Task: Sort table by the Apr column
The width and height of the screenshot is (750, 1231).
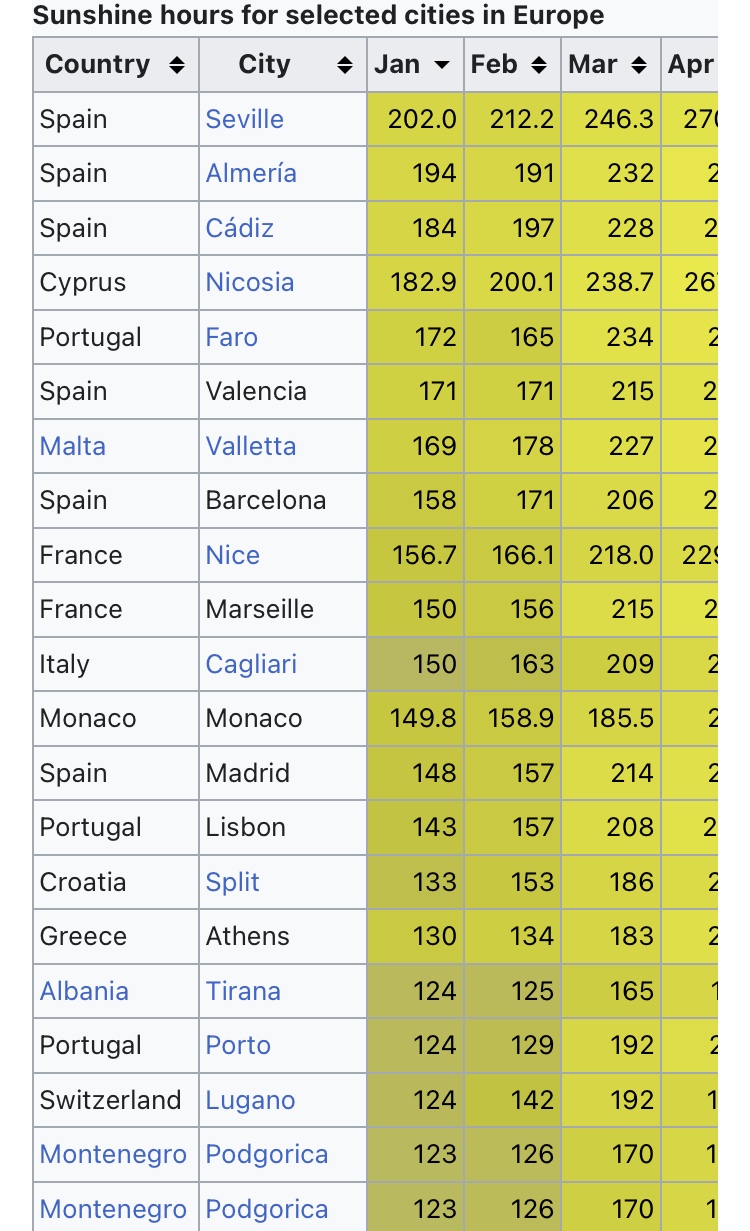Action: 691,66
